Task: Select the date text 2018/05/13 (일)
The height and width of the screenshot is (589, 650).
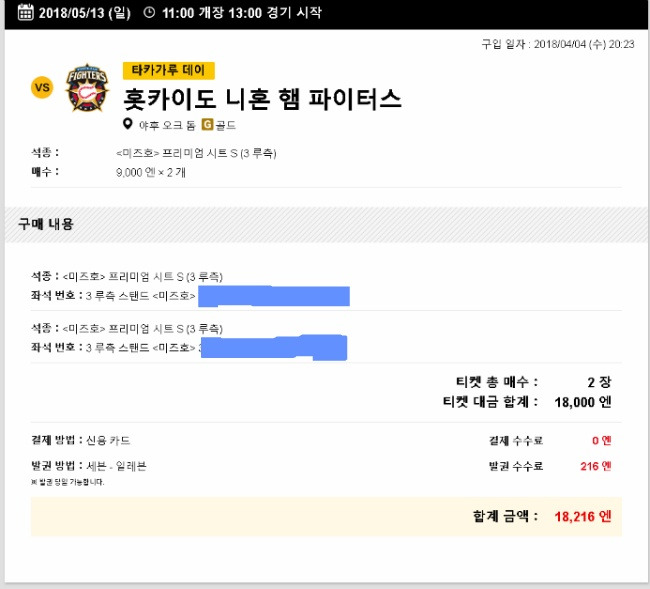Action: (x=85, y=13)
